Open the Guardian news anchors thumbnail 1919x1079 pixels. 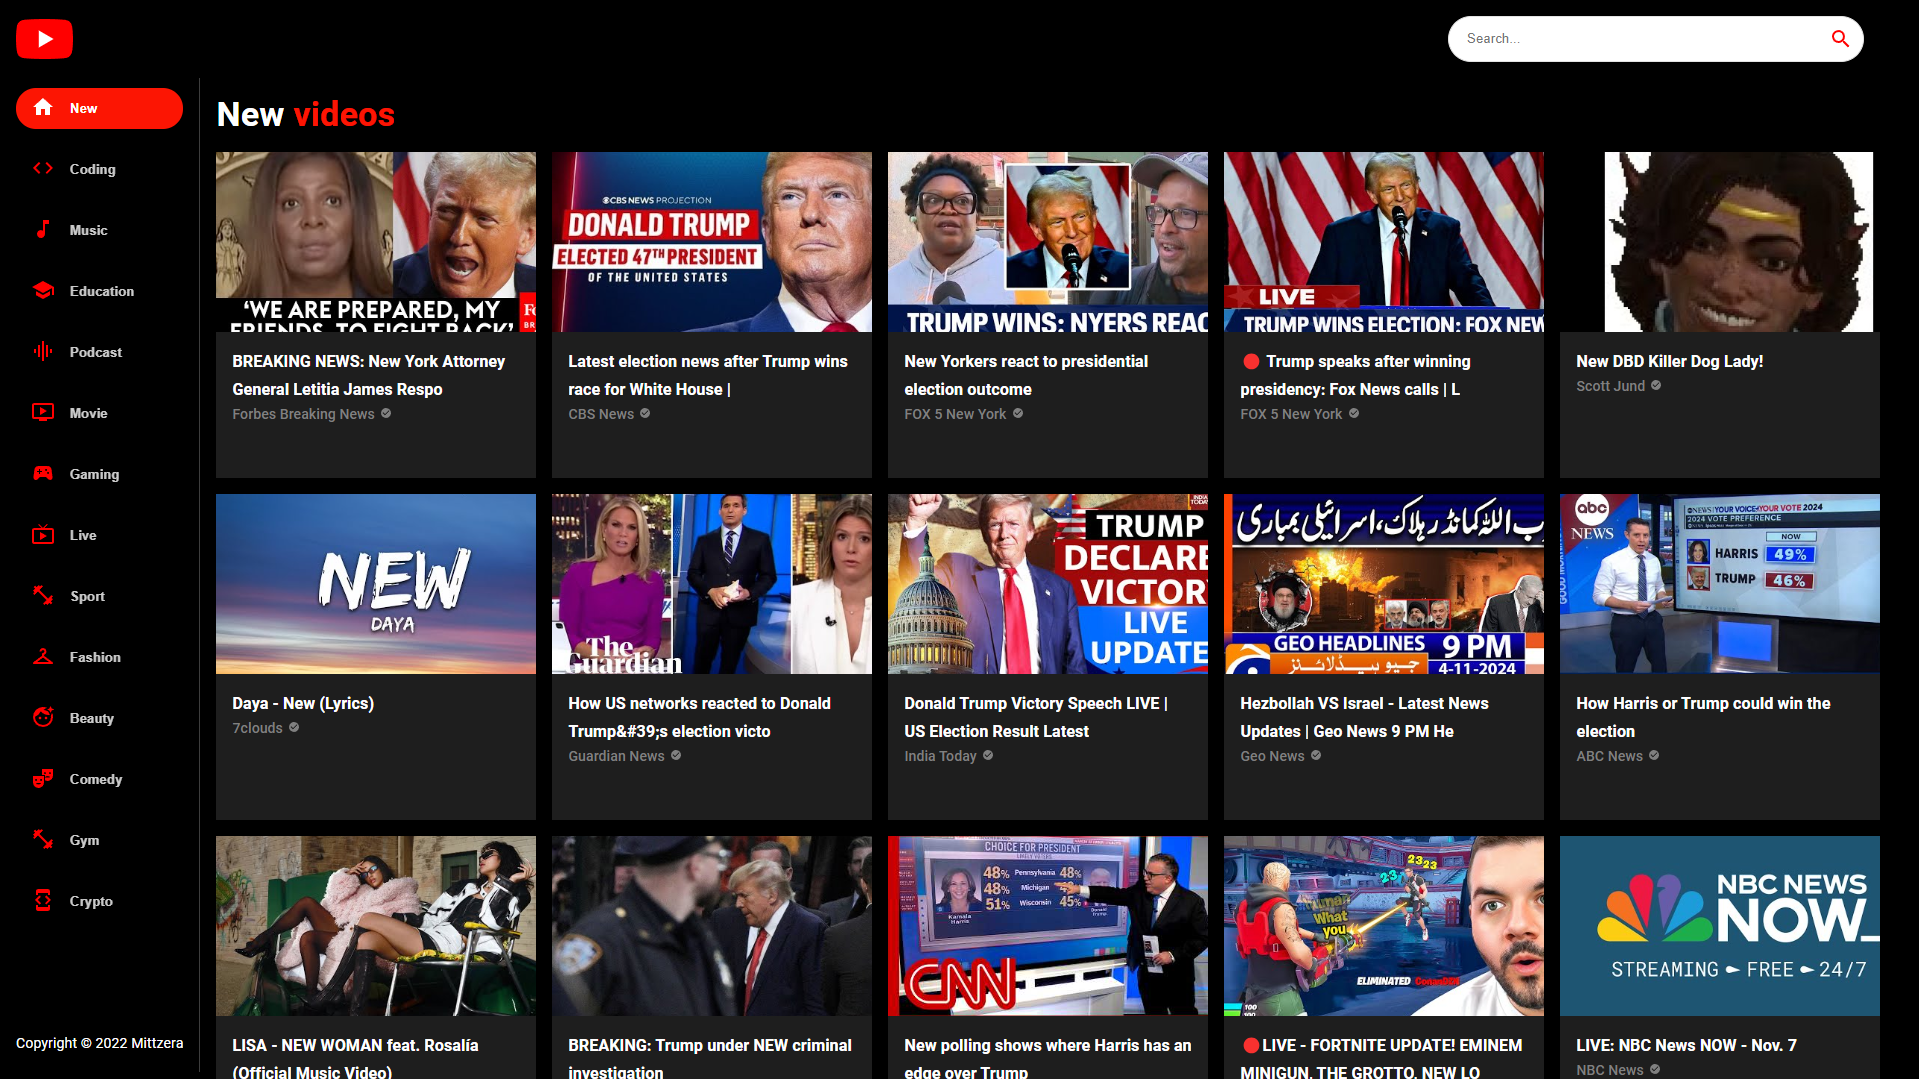point(712,584)
